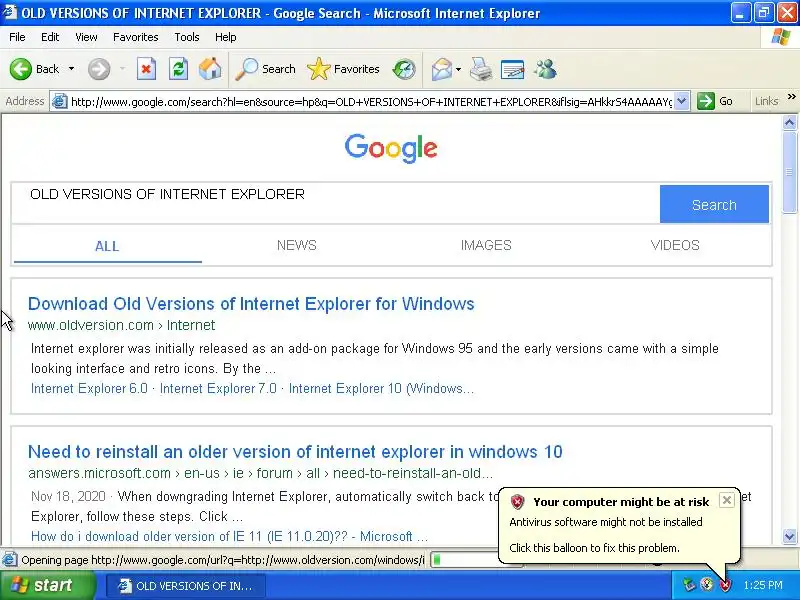Image resolution: width=800 pixels, height=600 pixels.
Task: Go to the Home page icon
Action: 210,69
